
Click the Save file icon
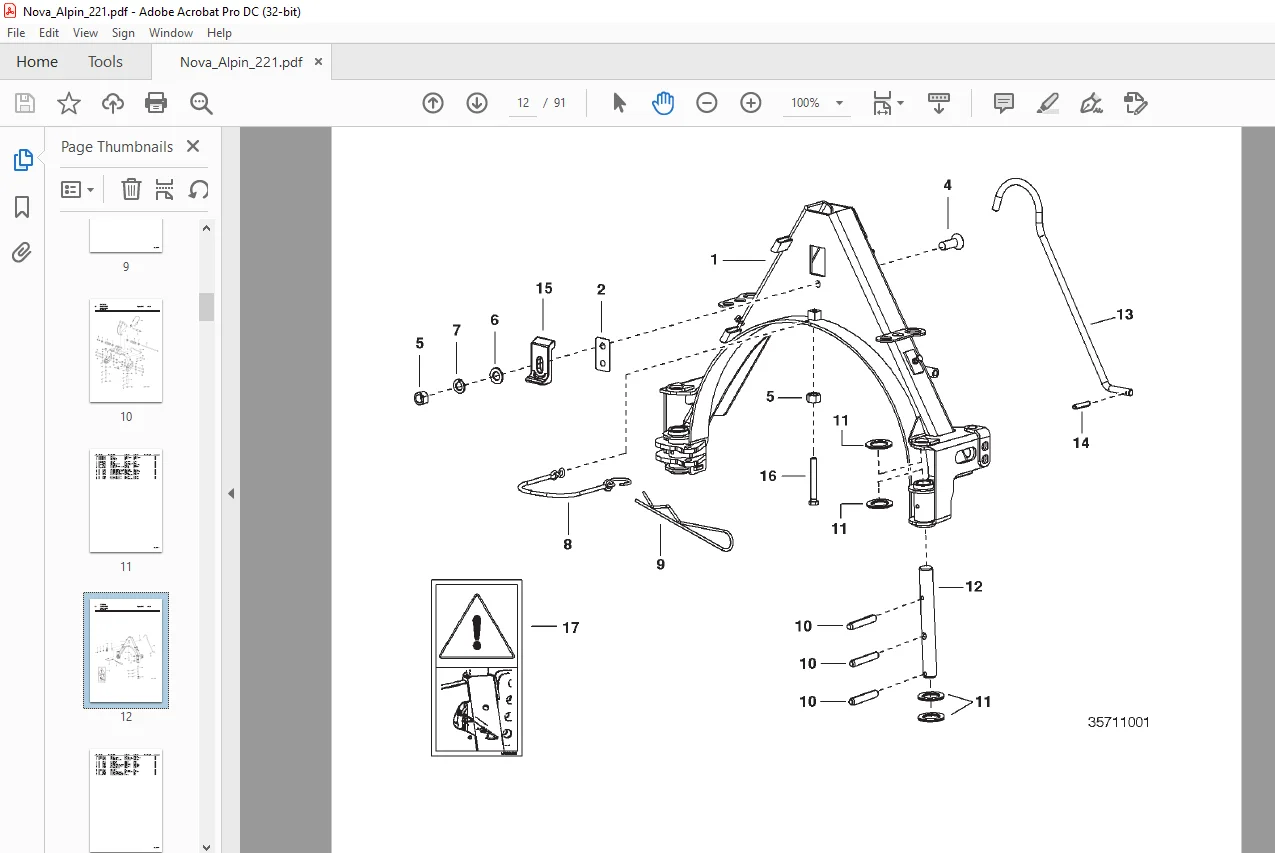coord(25,103)
